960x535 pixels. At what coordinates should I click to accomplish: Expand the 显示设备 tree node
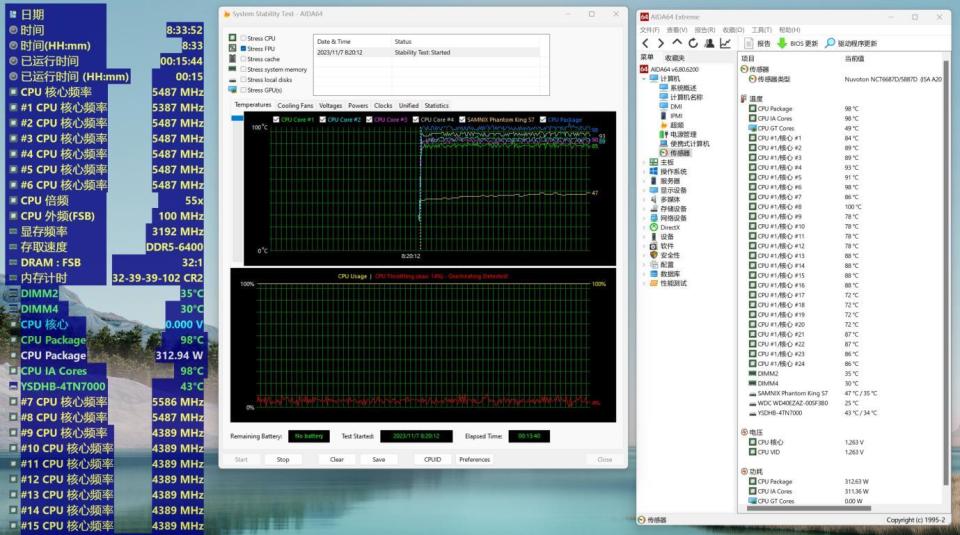coord(644,190)
